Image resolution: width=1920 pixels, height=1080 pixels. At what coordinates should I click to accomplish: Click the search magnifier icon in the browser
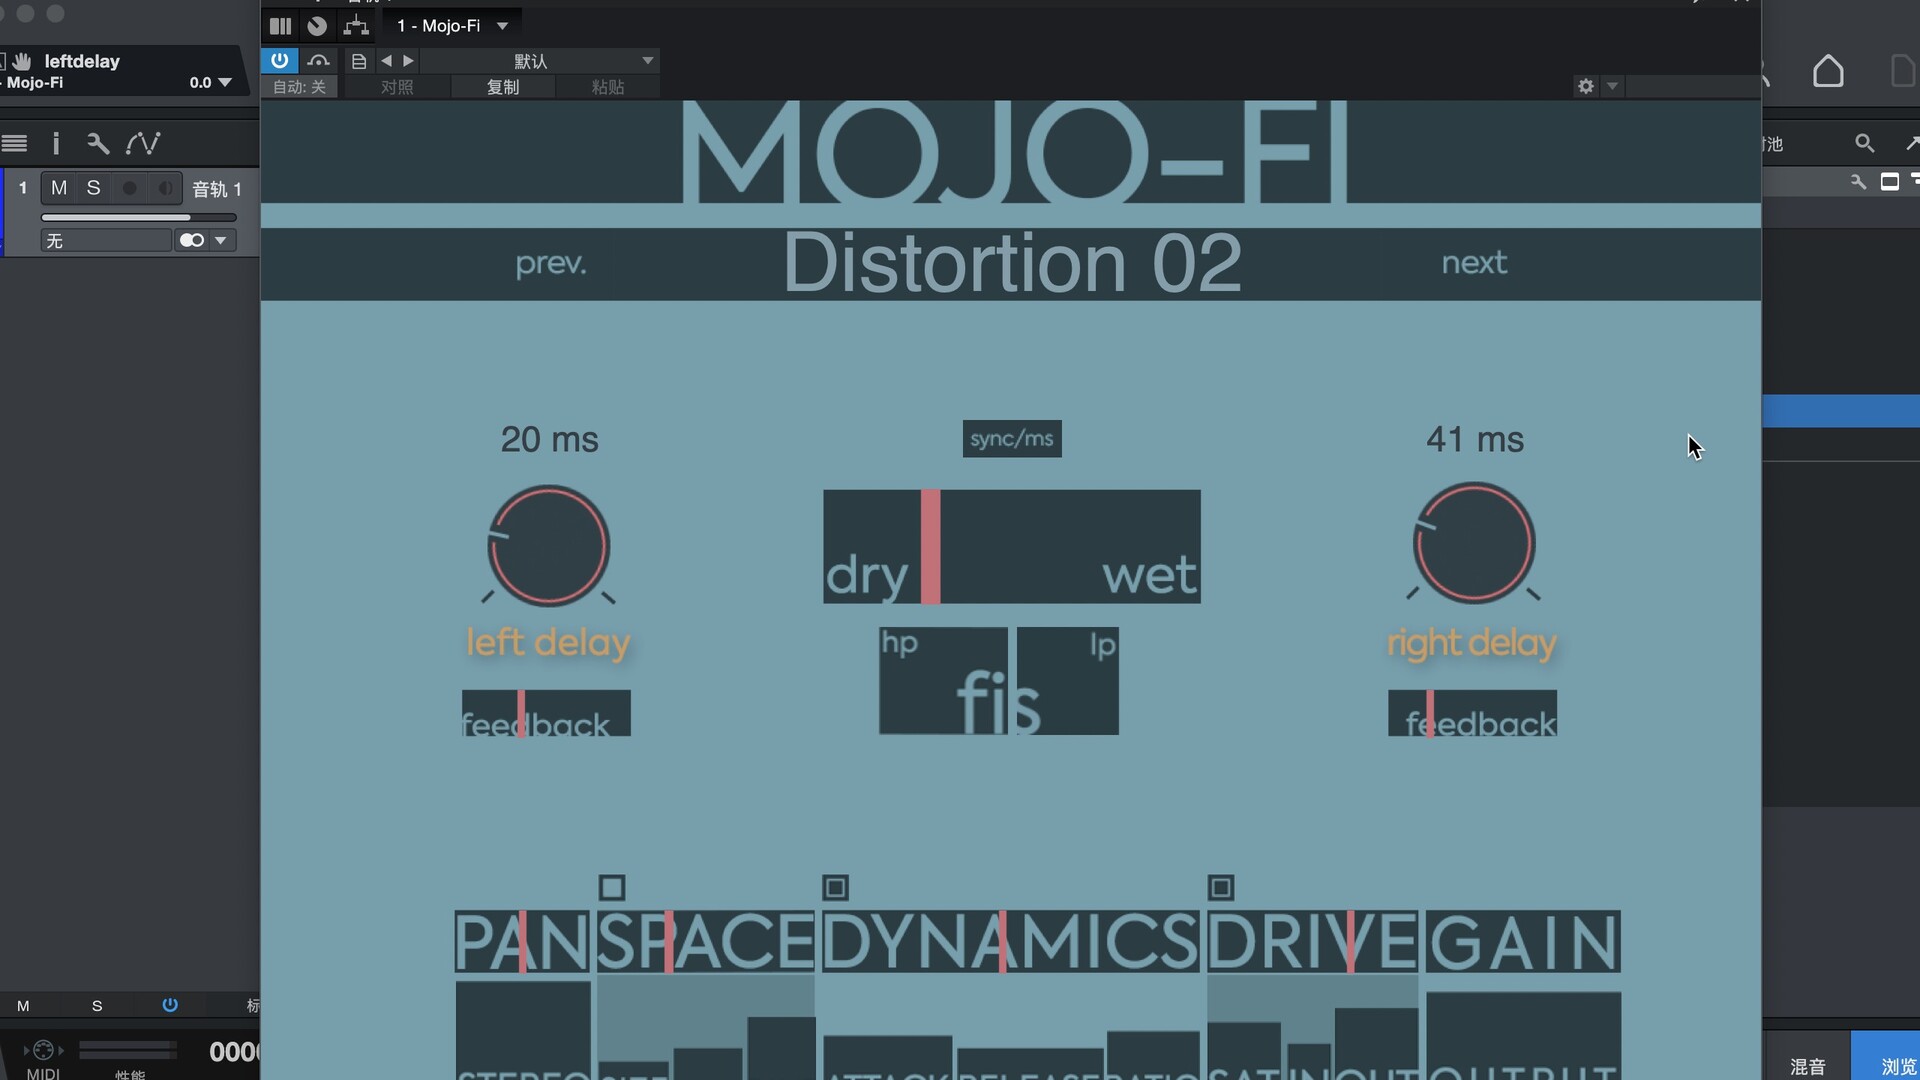1864,143
